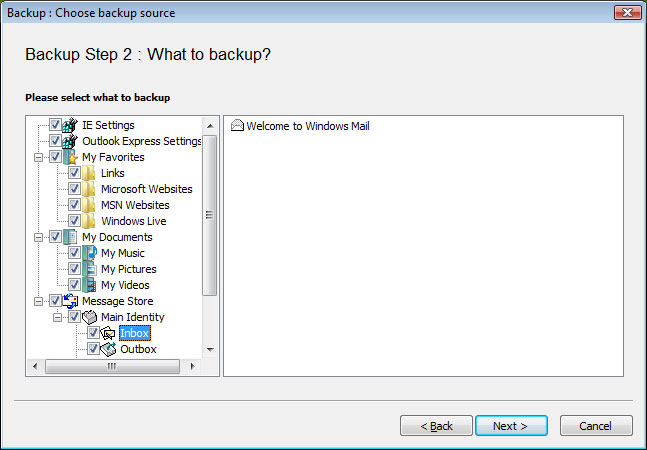
Task: Click the IE Settings icon
Action: 70,125
